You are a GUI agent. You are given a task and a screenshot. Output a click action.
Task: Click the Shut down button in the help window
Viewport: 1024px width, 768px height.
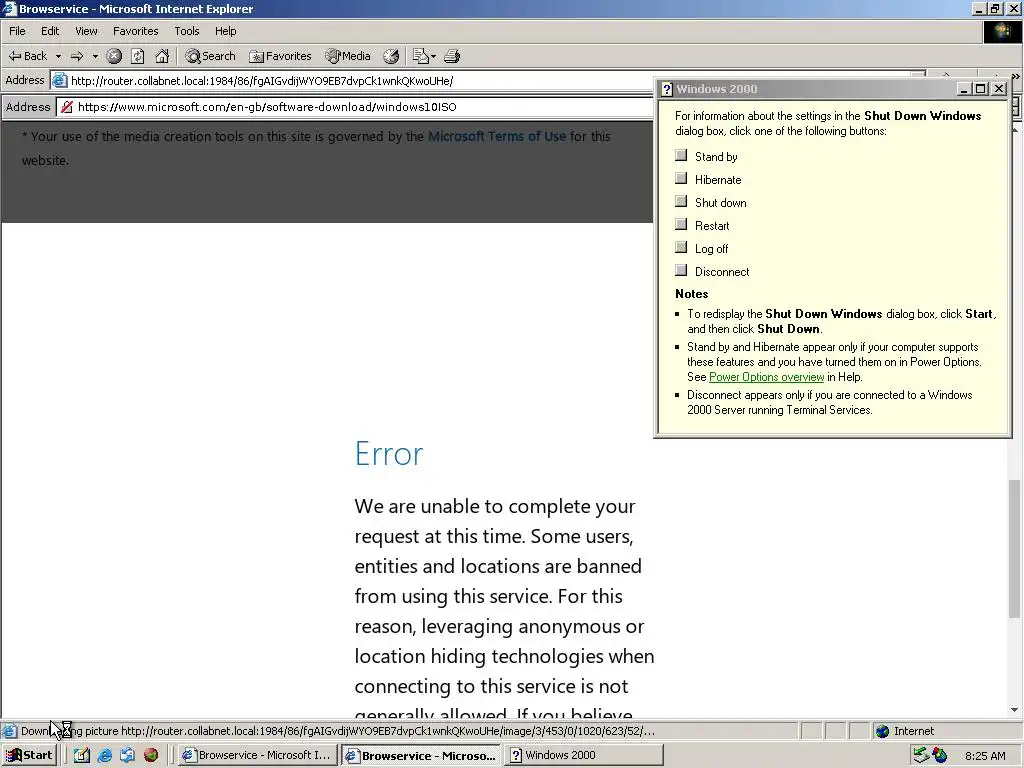point(681,201)
